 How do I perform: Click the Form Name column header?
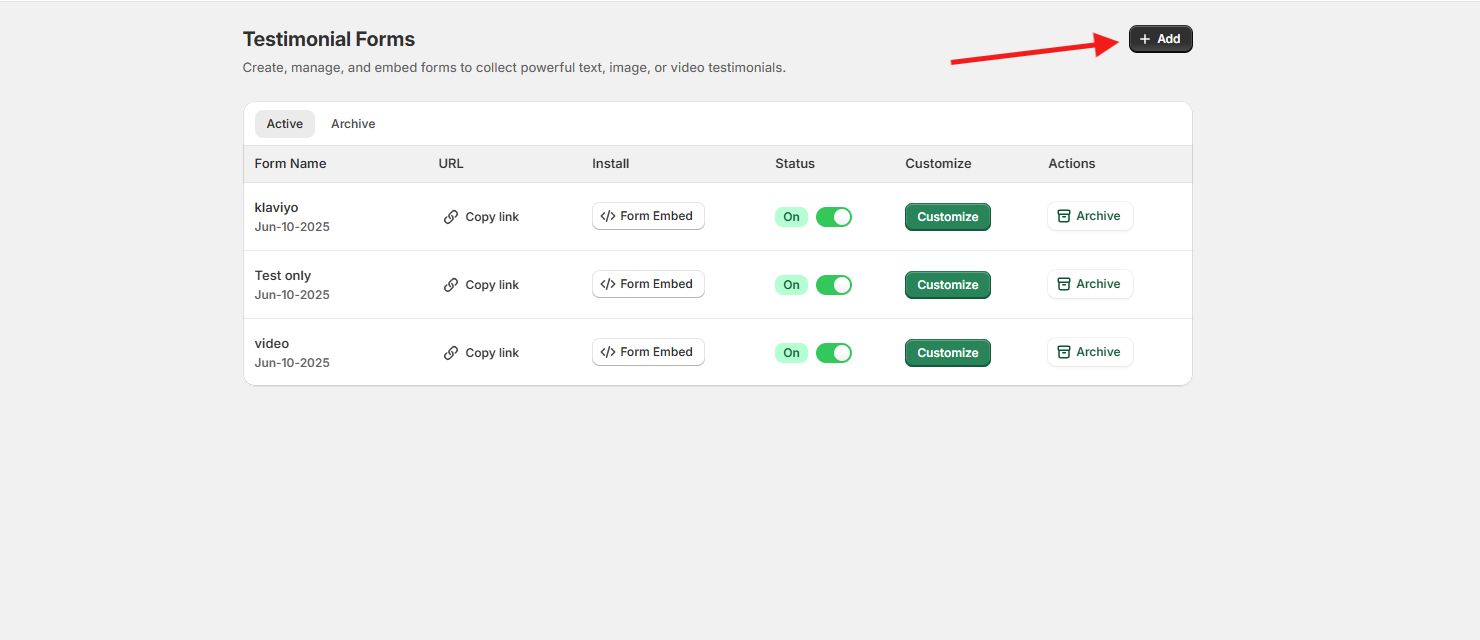point(290,164)
